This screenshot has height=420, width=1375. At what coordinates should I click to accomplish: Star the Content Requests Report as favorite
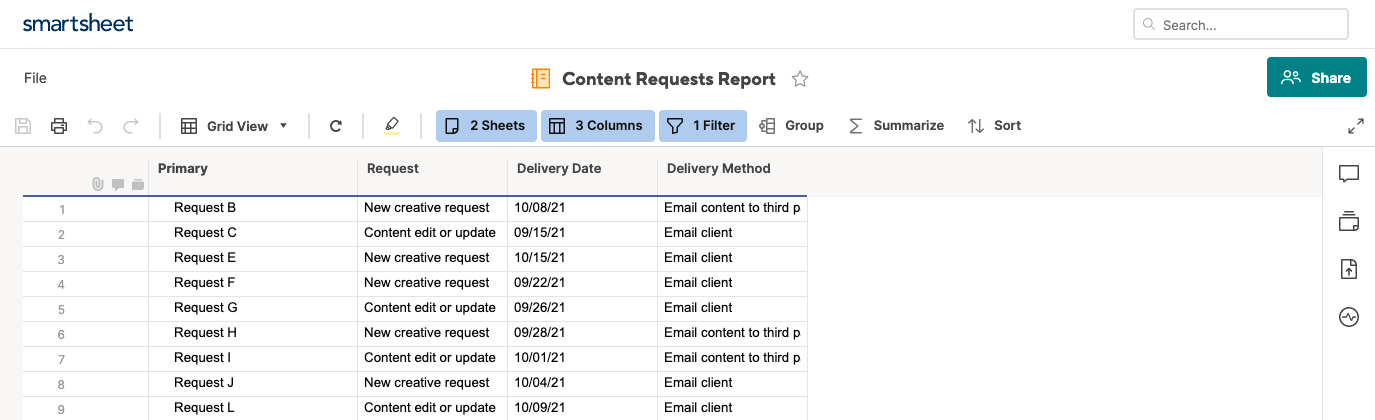(800, 79)
